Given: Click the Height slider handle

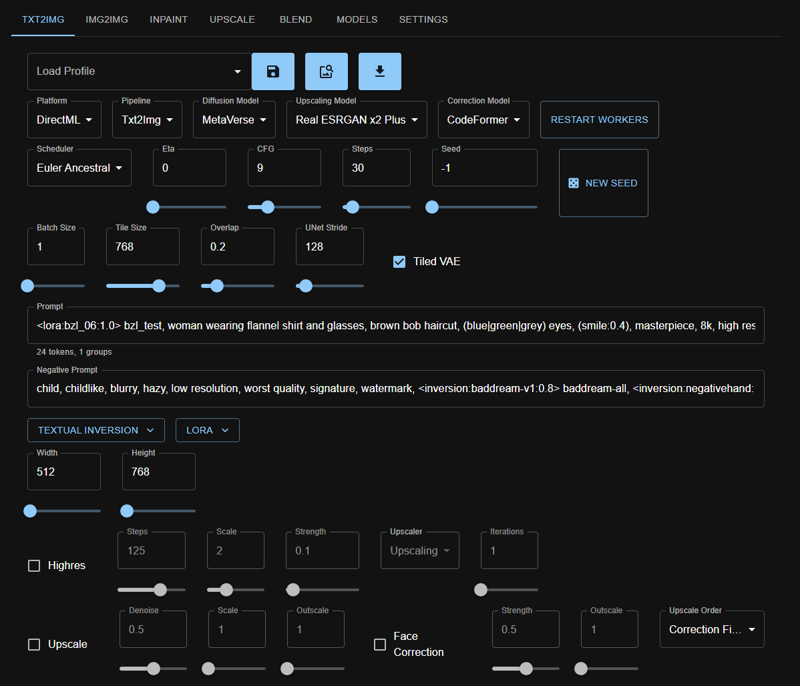Looking at the screenshot, I should pyautogui.click(x=127, y=511).
